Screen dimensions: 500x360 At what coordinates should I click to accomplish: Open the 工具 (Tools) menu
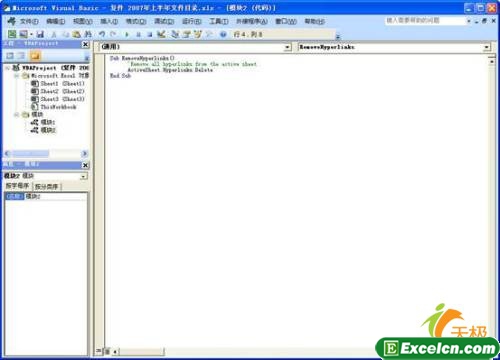coord(219,21)
